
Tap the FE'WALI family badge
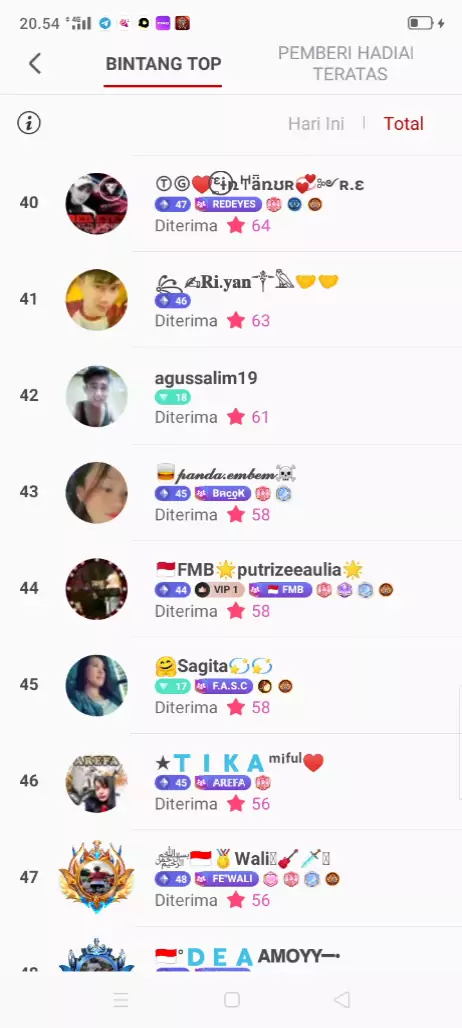(x=227, y=879)
